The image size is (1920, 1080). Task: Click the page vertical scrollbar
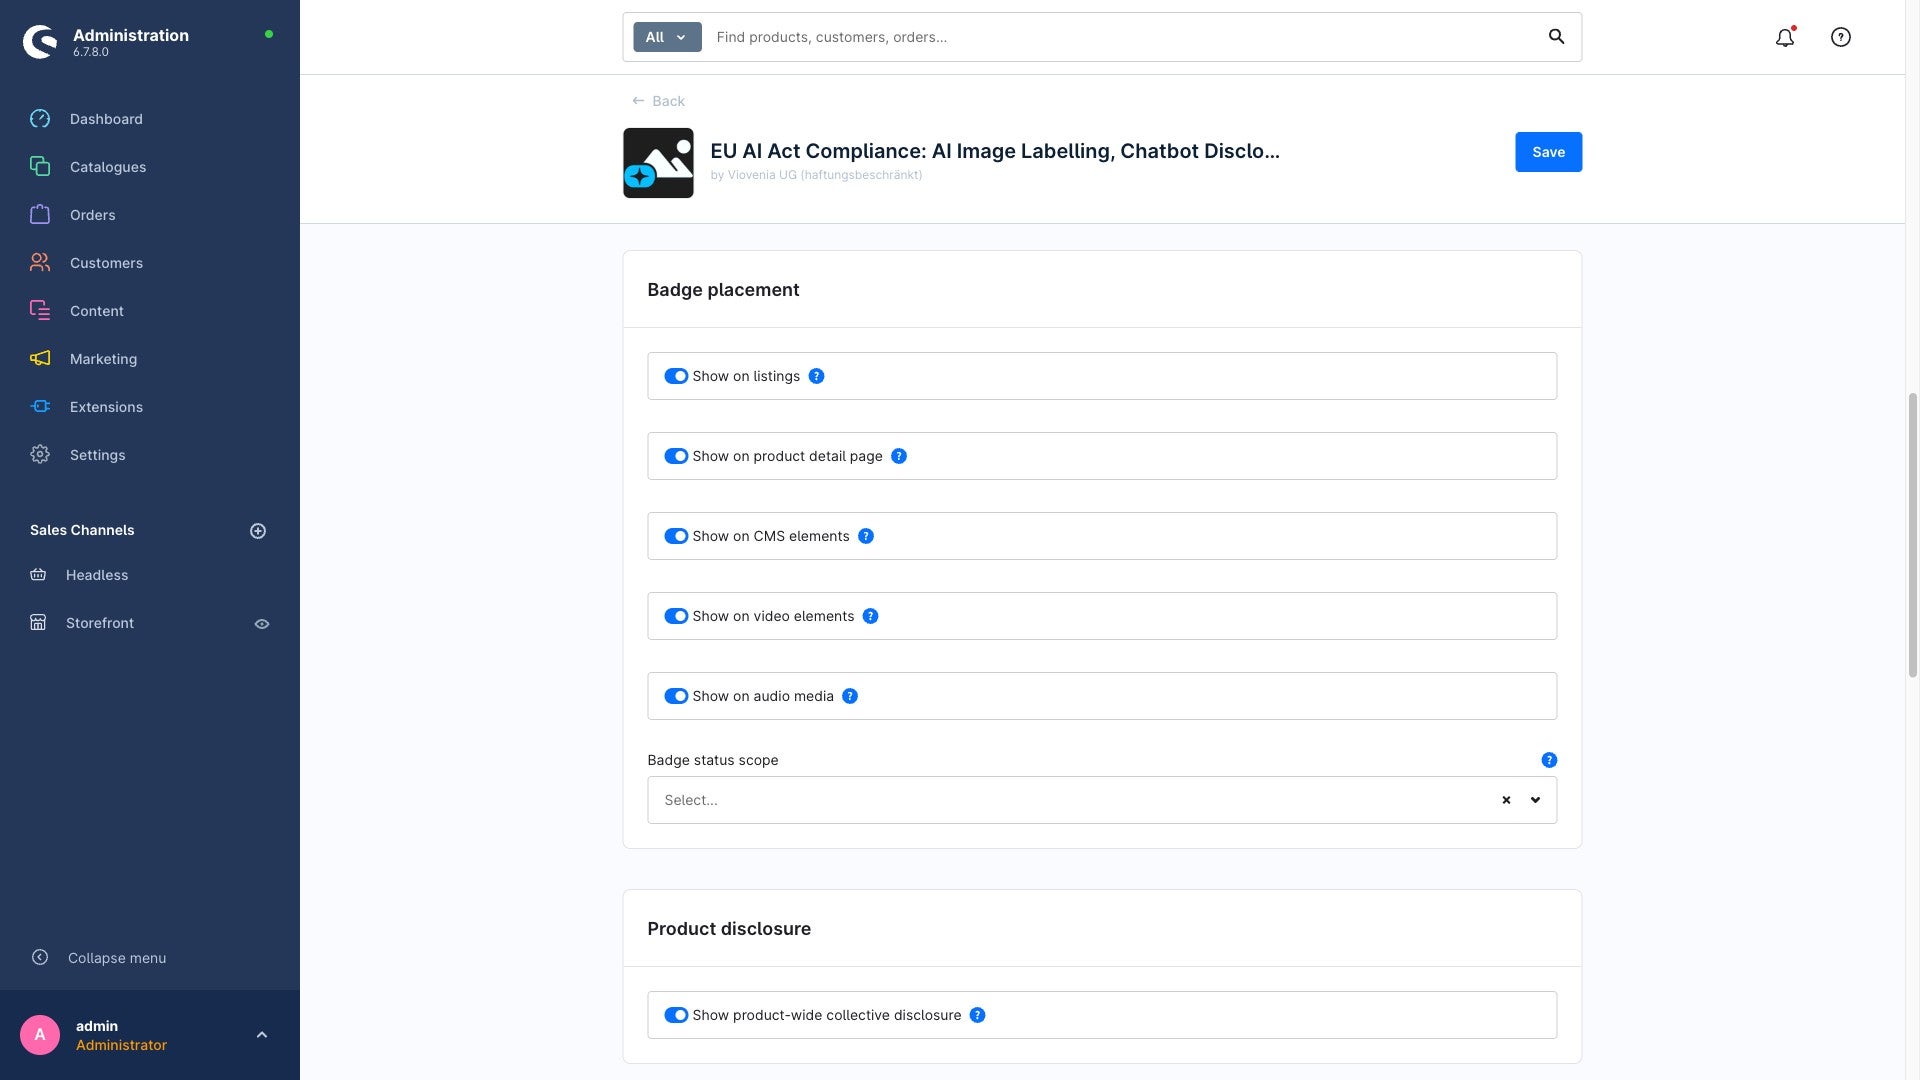click(1912, 535)
